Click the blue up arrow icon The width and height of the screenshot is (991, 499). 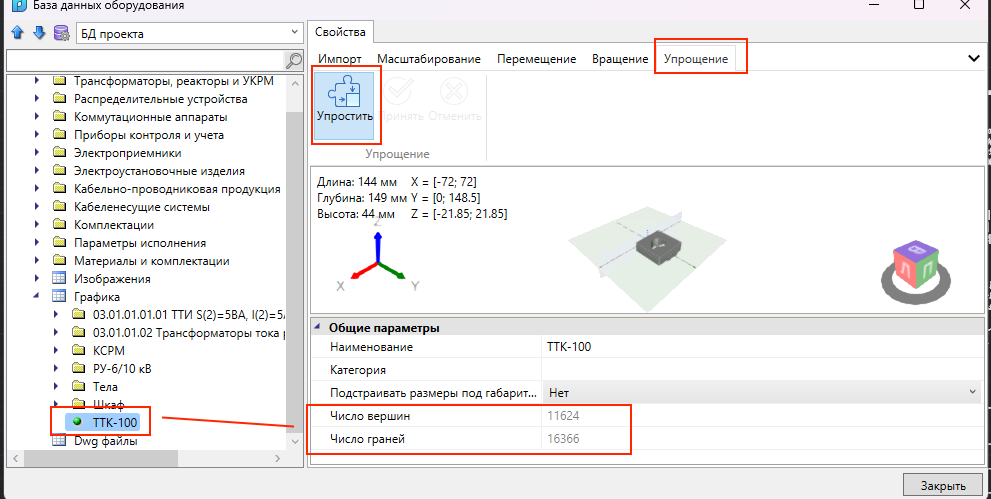[x=16, y=34]
